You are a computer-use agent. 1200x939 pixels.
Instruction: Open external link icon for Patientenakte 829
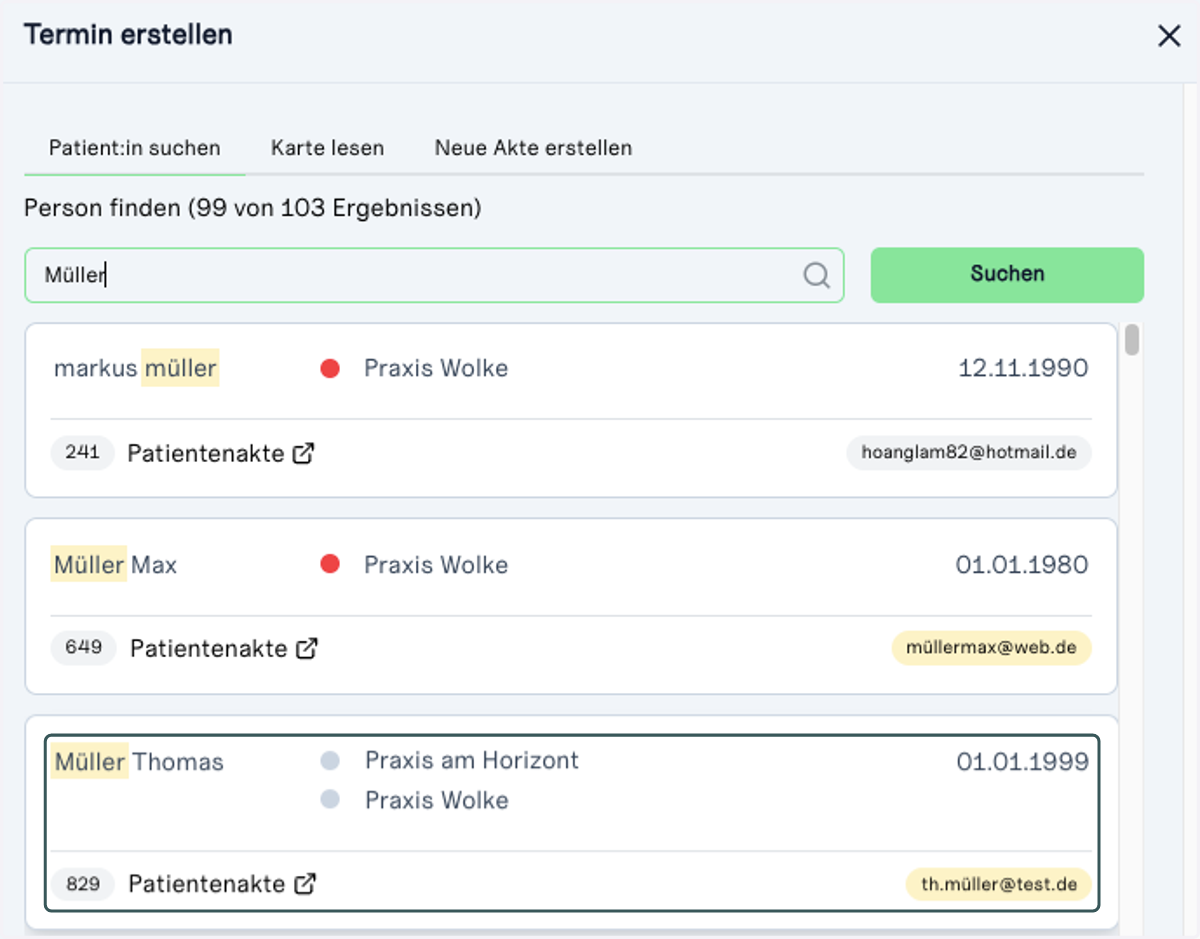tap(305, 884)
